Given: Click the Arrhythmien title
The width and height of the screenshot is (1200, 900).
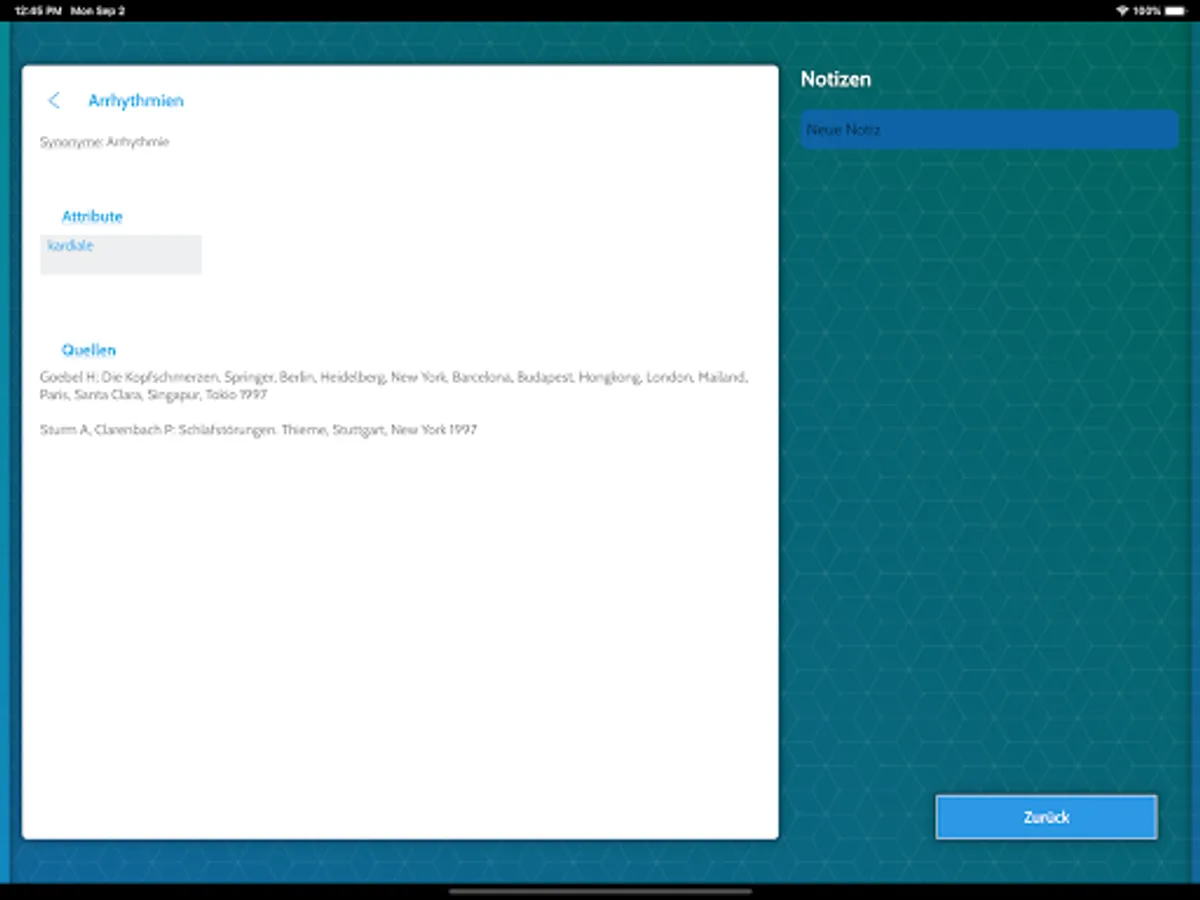Looking at the screenshot, I should 136,101.
